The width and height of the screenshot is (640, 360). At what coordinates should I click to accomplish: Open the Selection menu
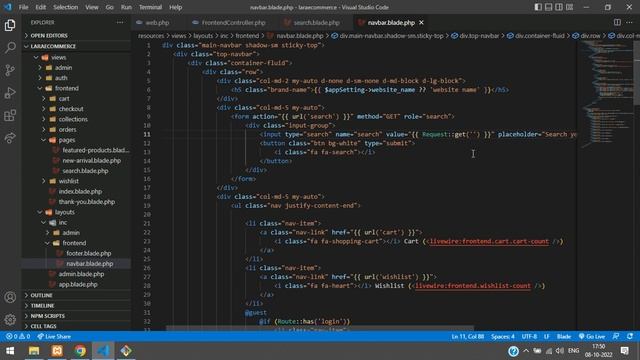pyautogui.click(x=65, y=7)
